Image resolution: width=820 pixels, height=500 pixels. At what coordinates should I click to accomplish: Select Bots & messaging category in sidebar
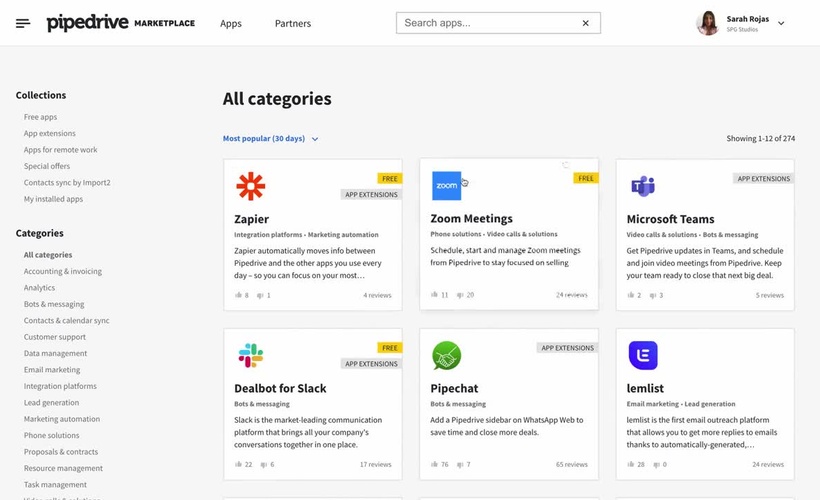tap(54, 304)
